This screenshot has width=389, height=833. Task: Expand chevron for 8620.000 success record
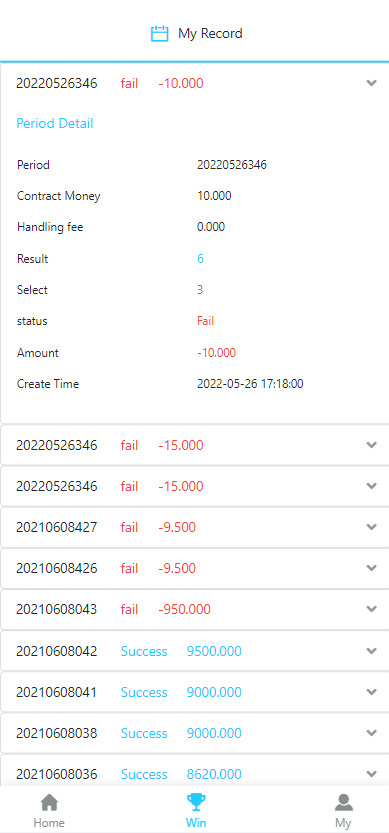point(371,774)
